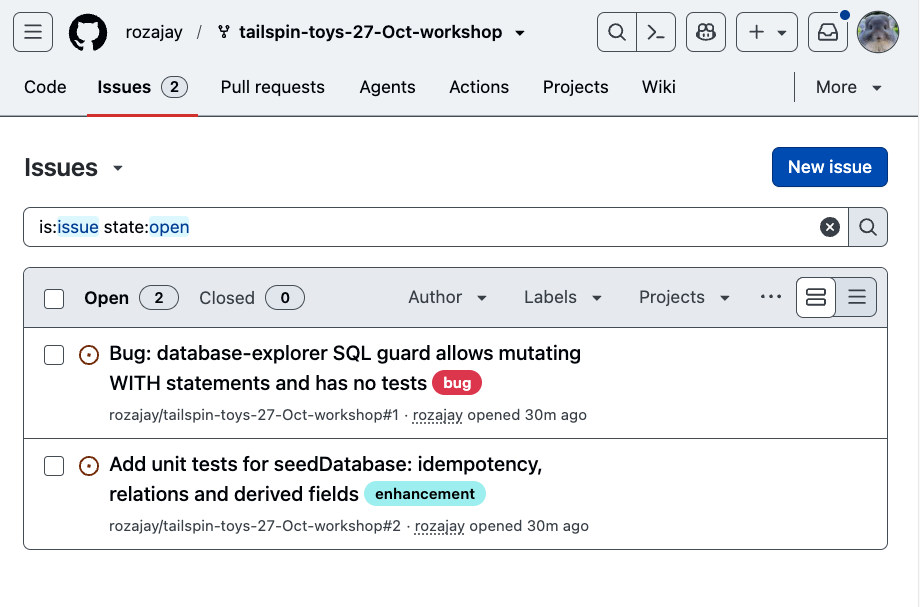Open the Code tab
This screenshot has height=607, width=920.
(45, 87)
